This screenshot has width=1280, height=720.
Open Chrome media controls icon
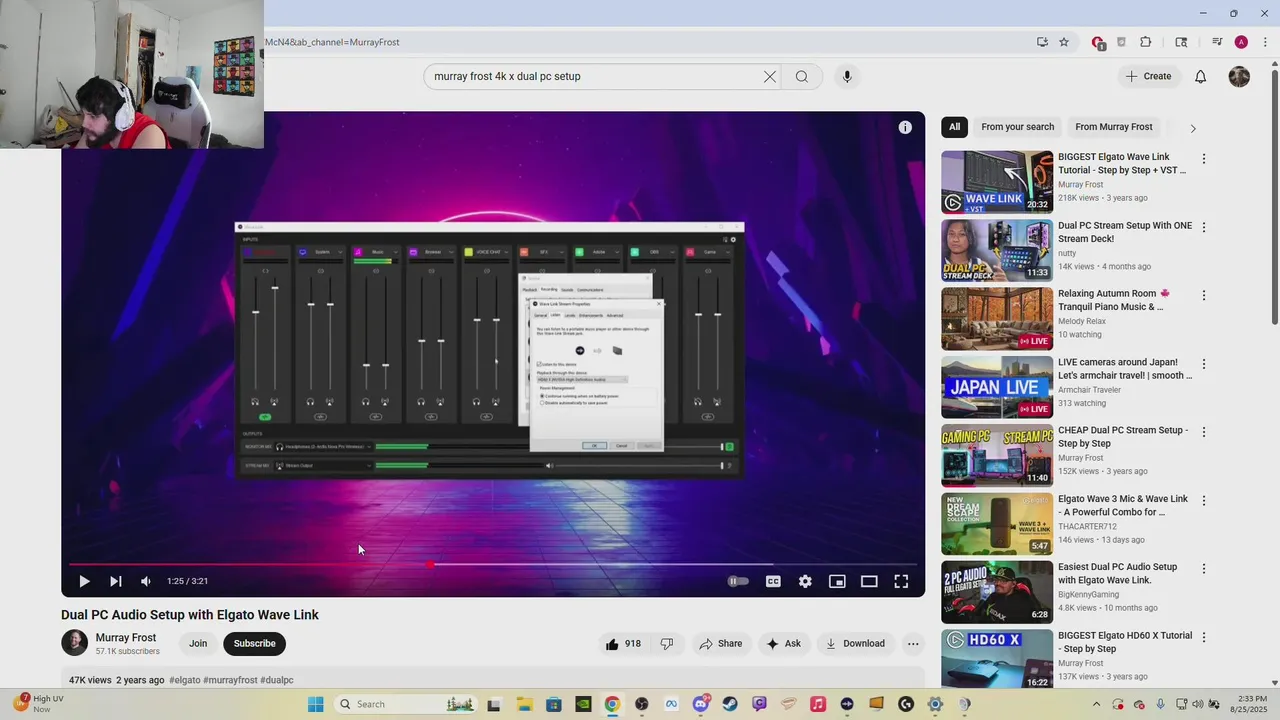[1217, 42]
